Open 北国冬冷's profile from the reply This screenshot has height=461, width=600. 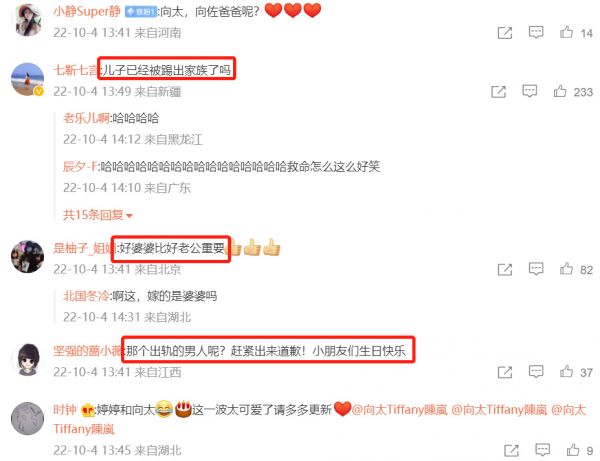click(x=86, y=296)
